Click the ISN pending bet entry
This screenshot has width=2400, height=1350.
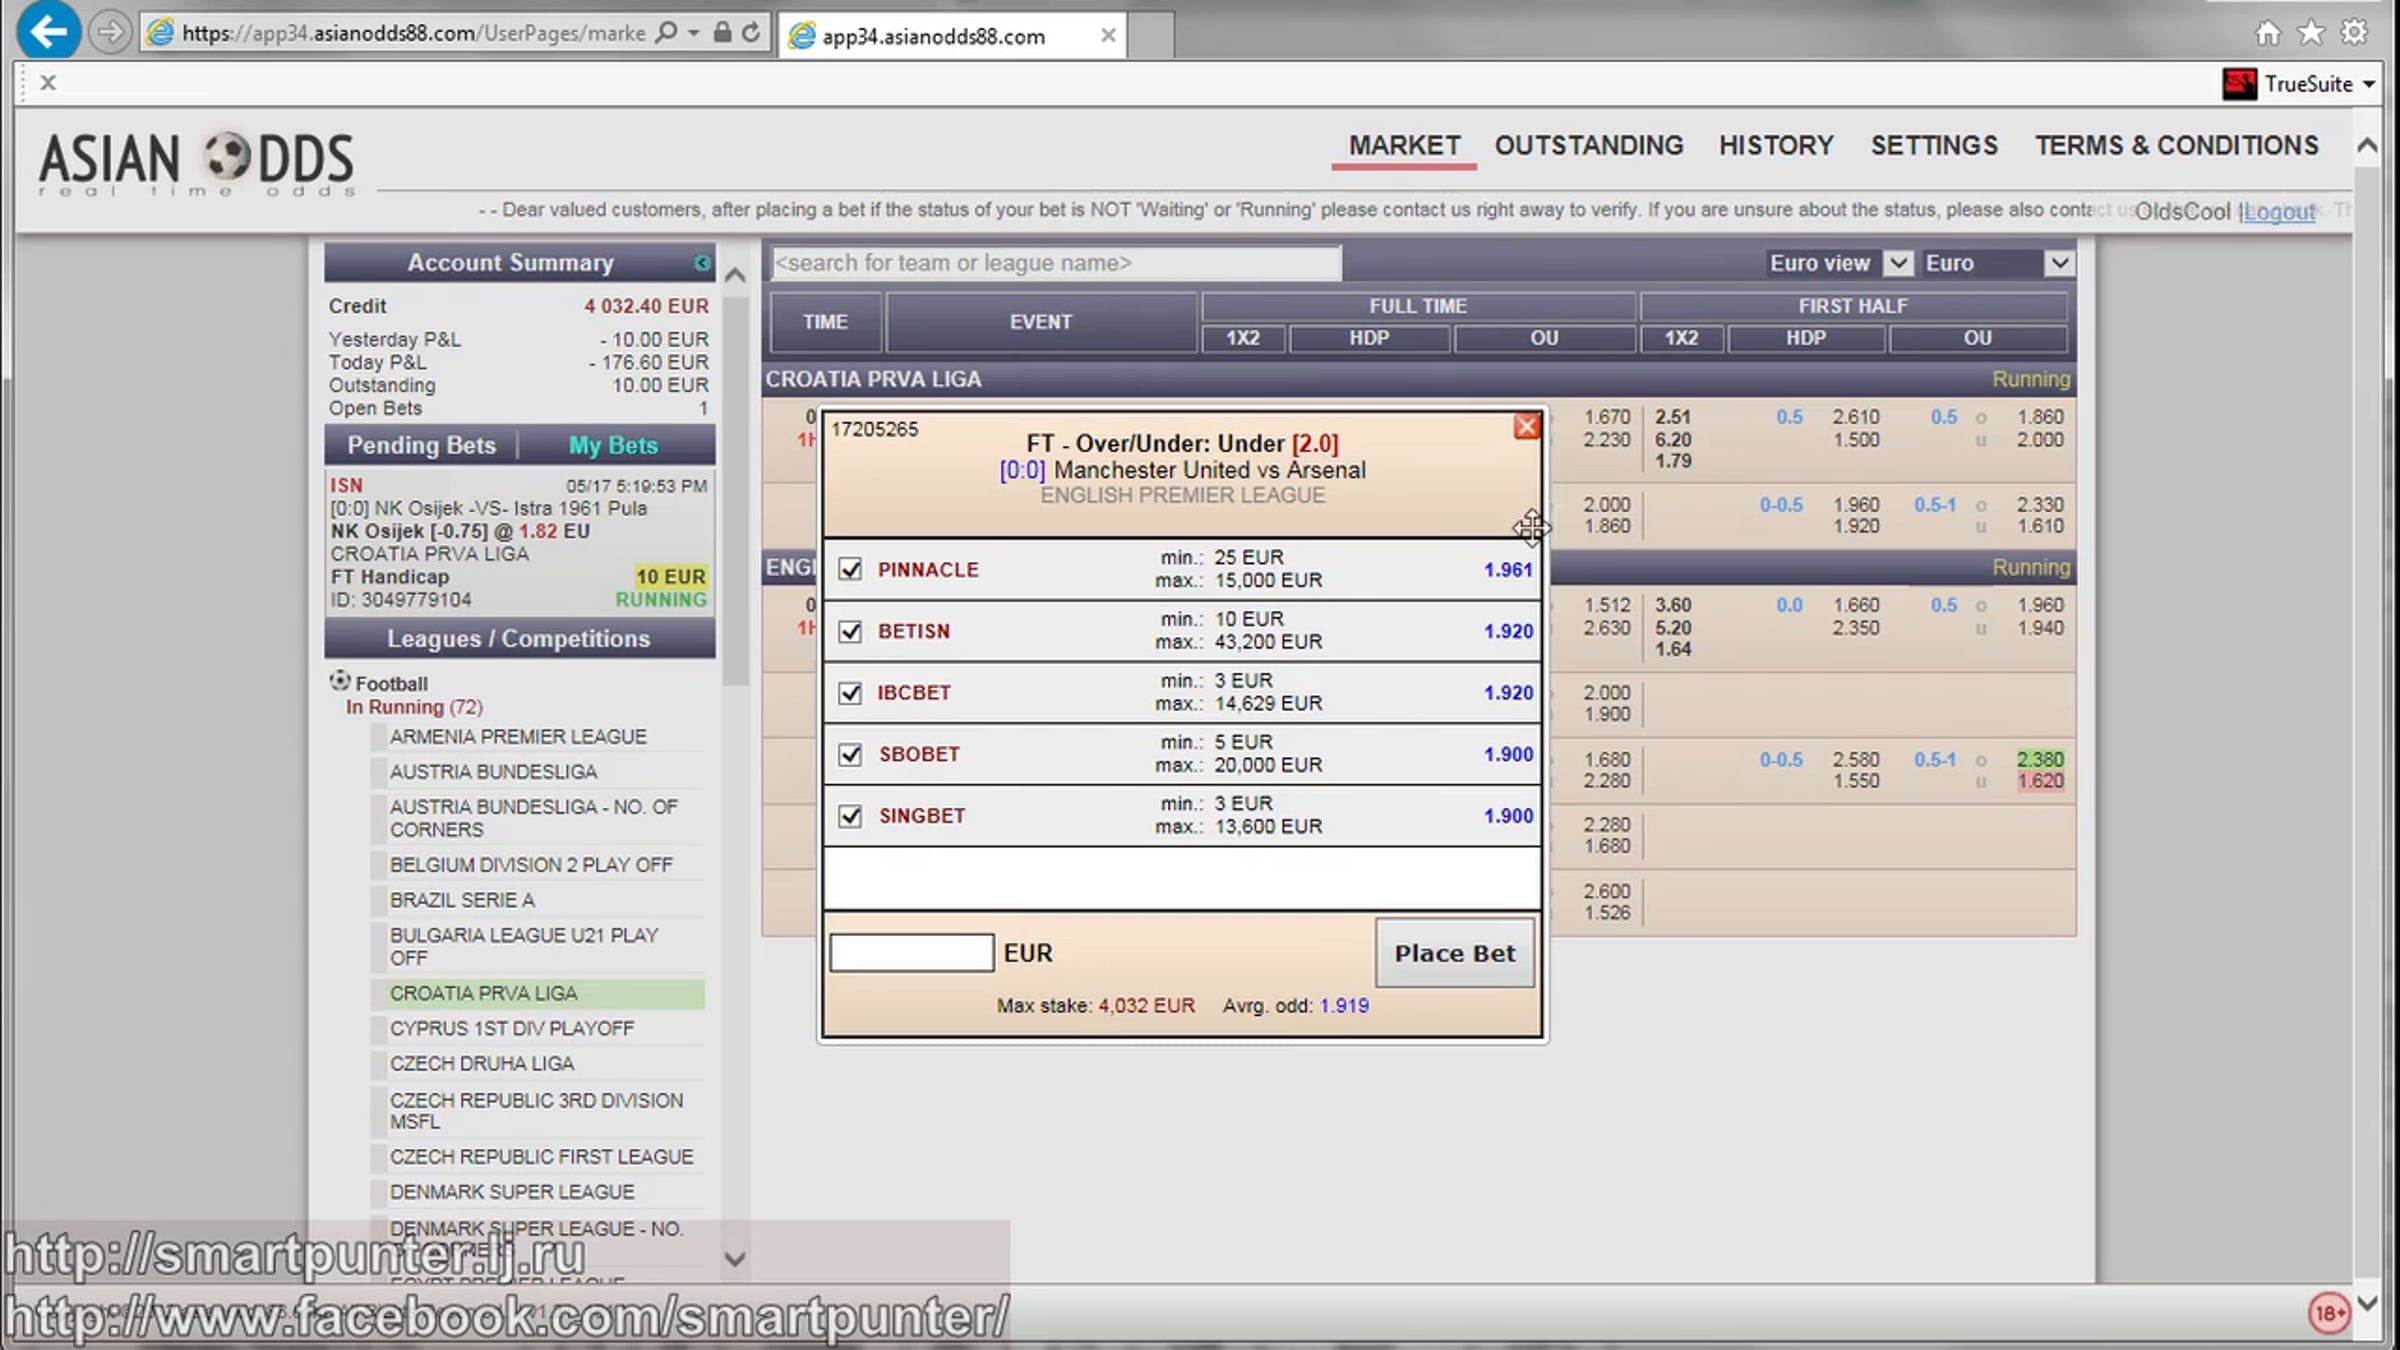[x=519, y=542]
